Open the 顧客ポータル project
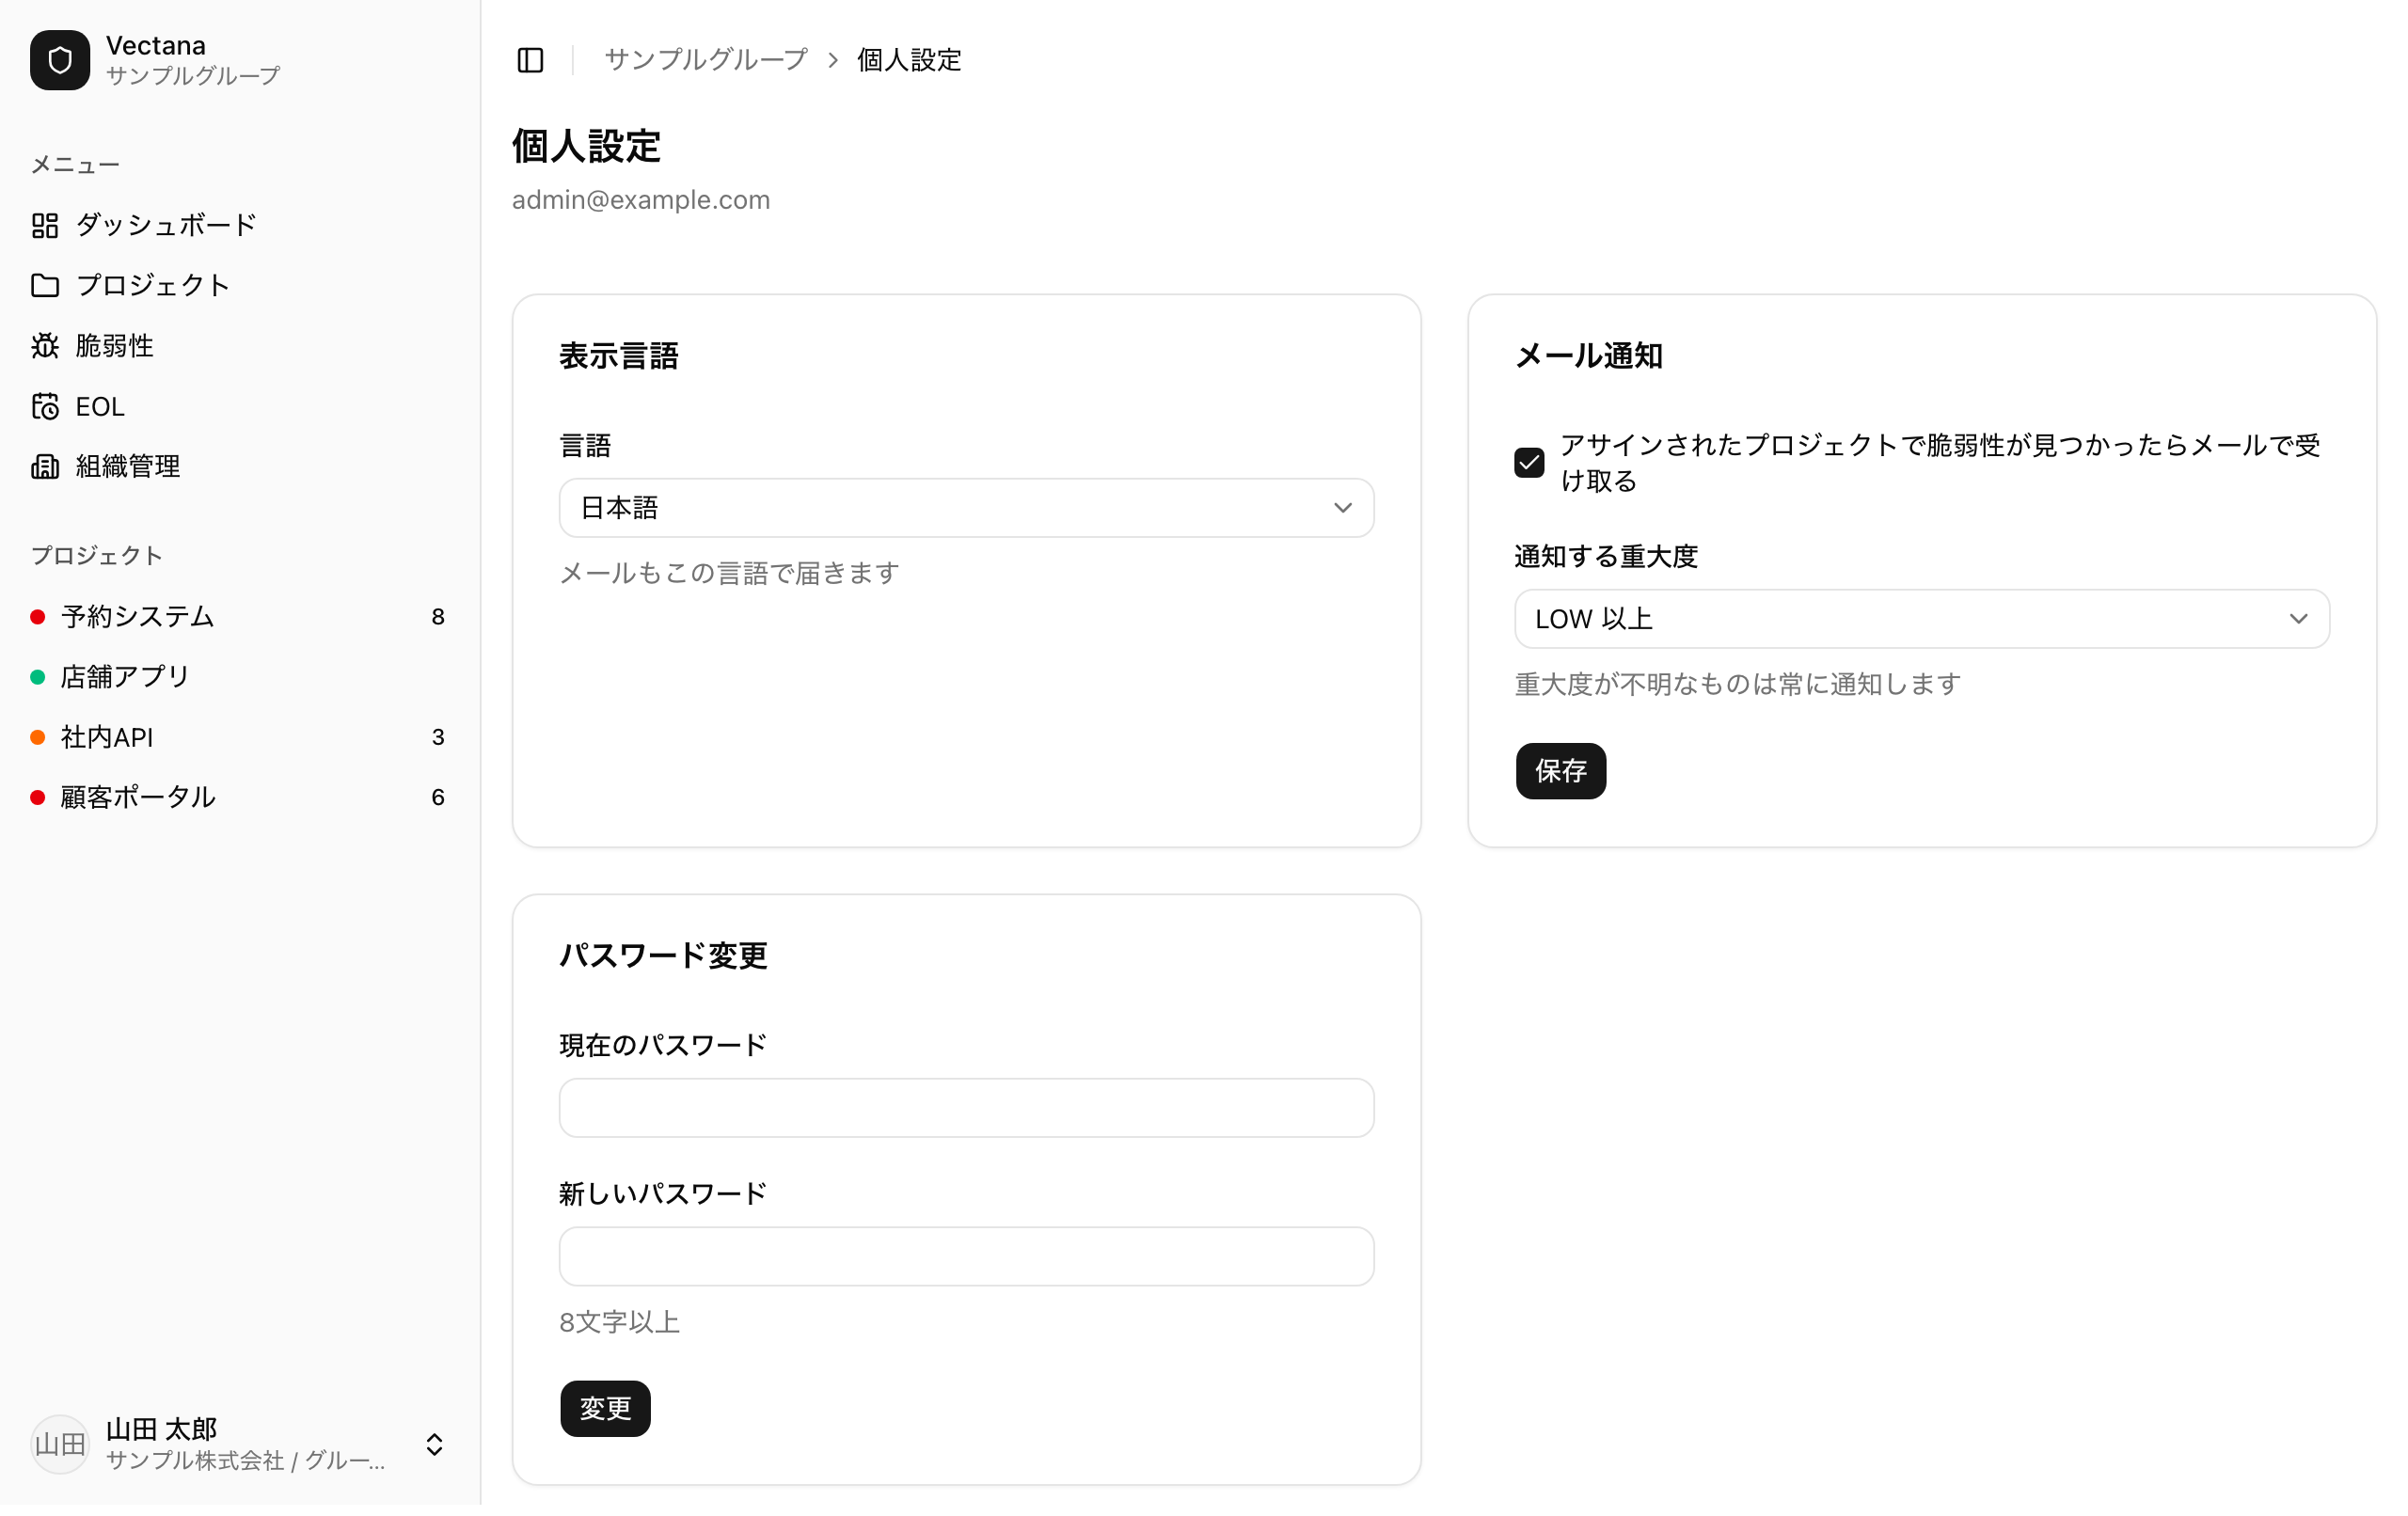 240,797
